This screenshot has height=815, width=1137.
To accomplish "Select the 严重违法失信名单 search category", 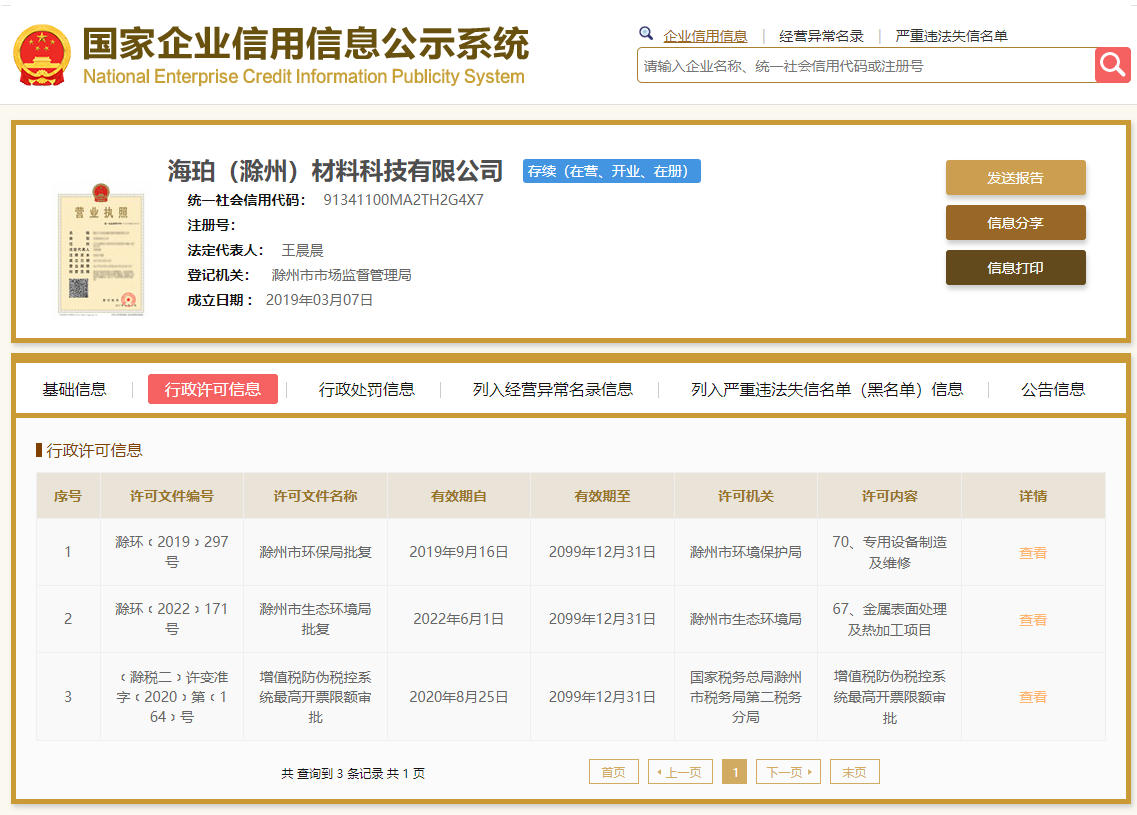I will tap(951, 36).
